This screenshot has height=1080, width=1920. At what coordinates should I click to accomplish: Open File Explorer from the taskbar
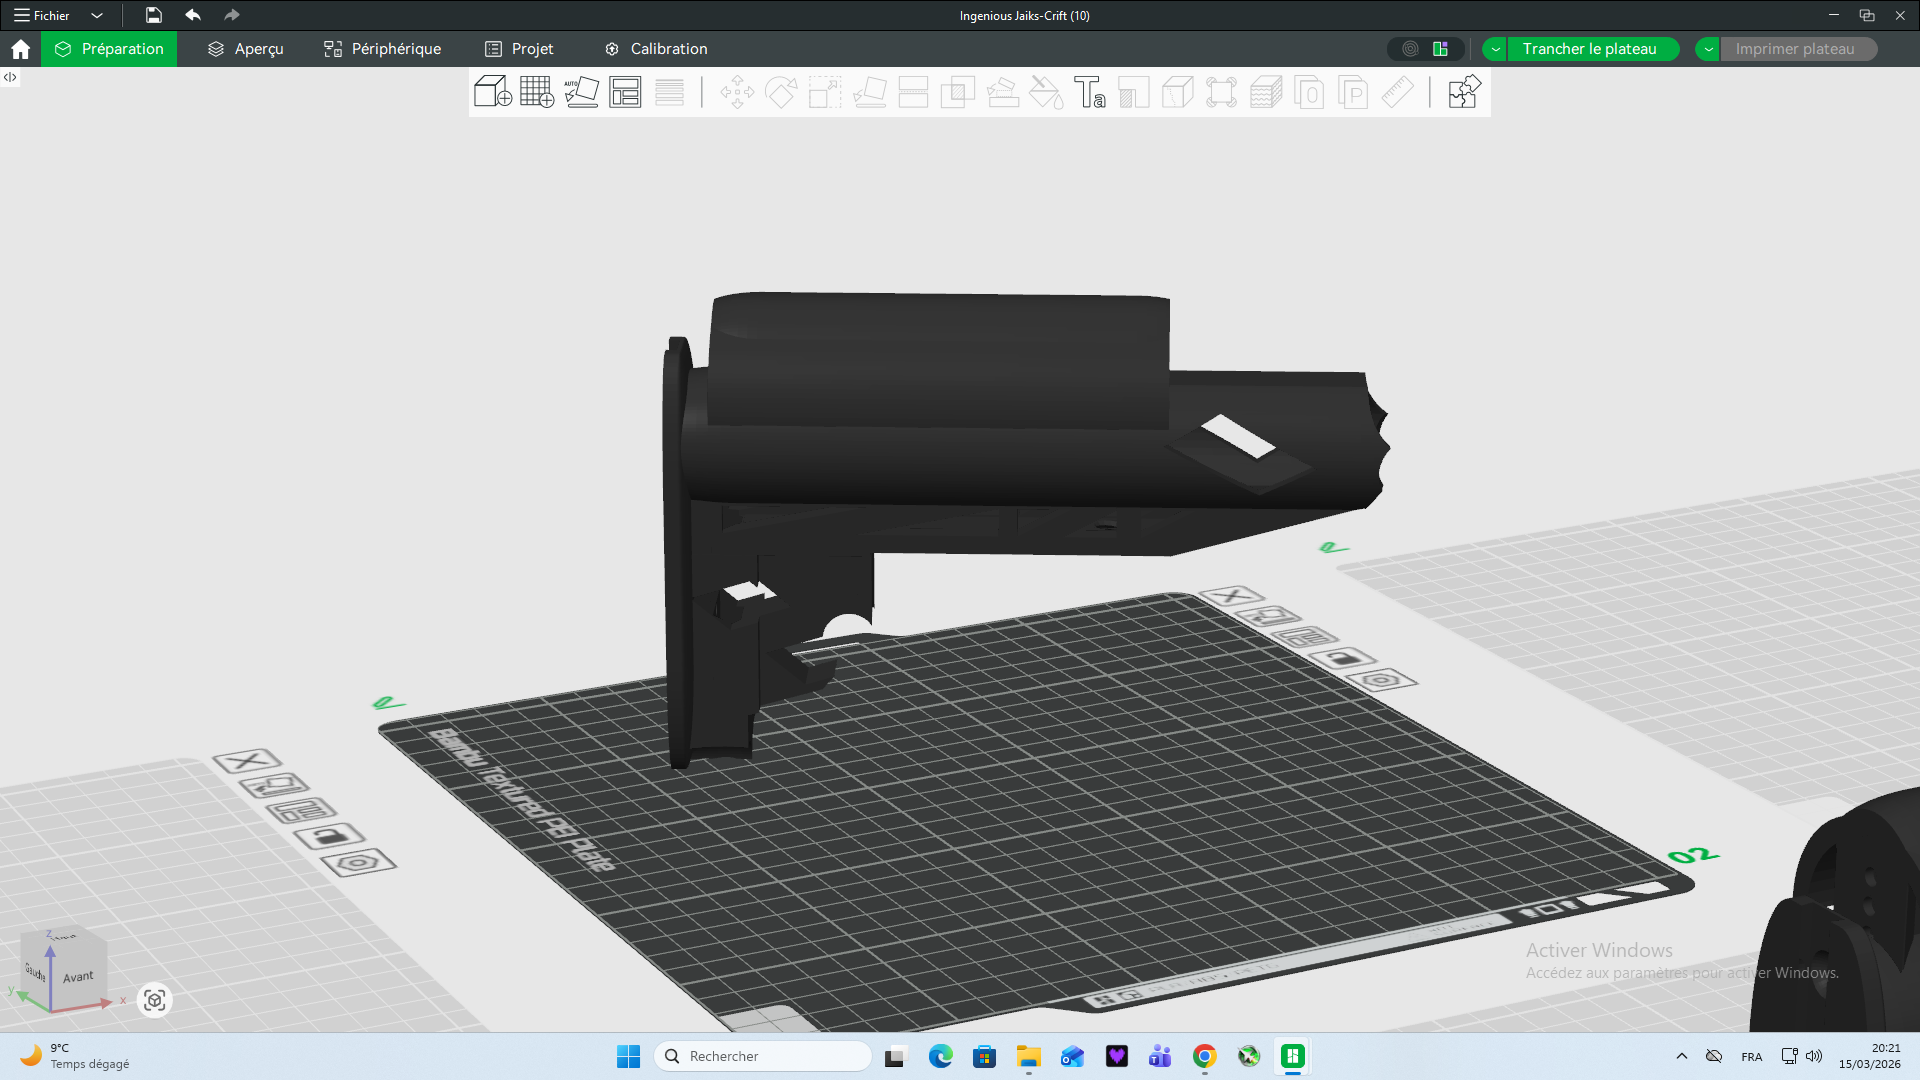pyautogui.click(x=1029, y=1056)
